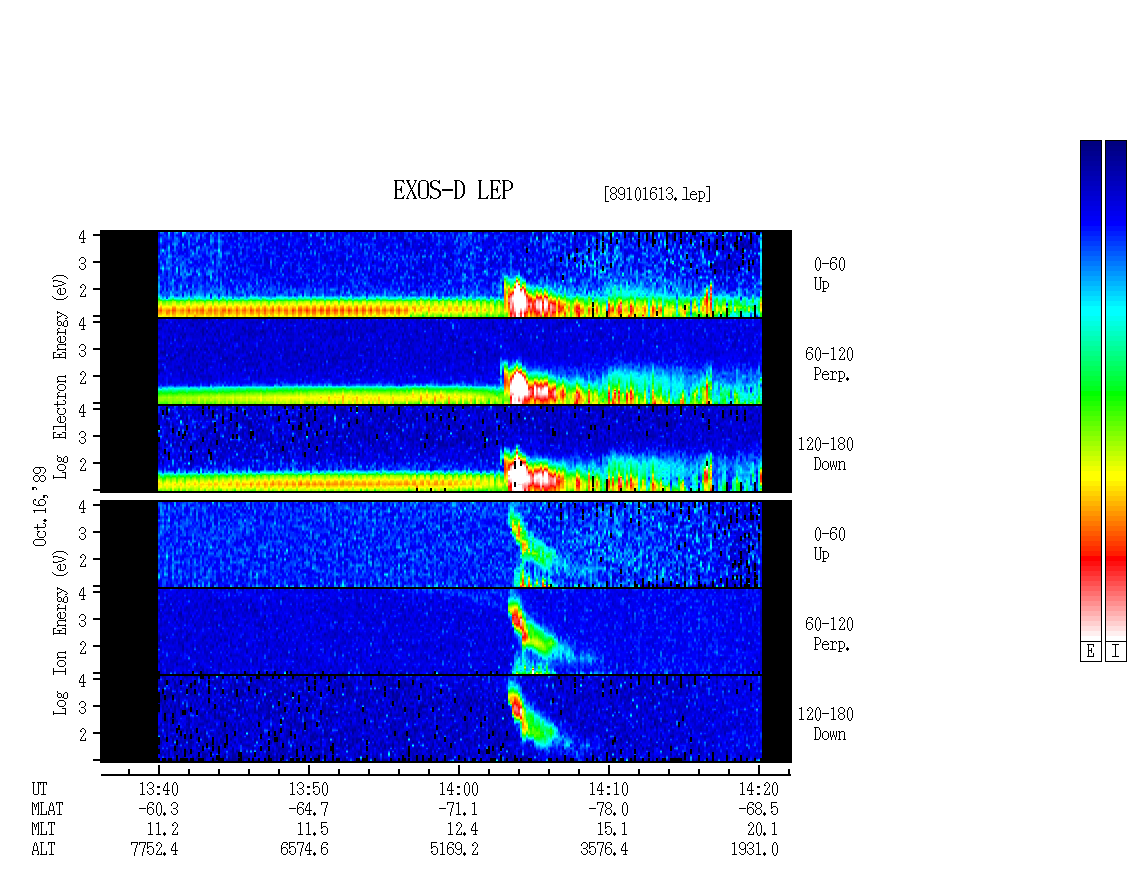Image resolution: width=1130 pixels, height=875 pixels.
Task: Click the EXOS-D LEP plot title
Action: pyautogui.click(x=453, y=190)
